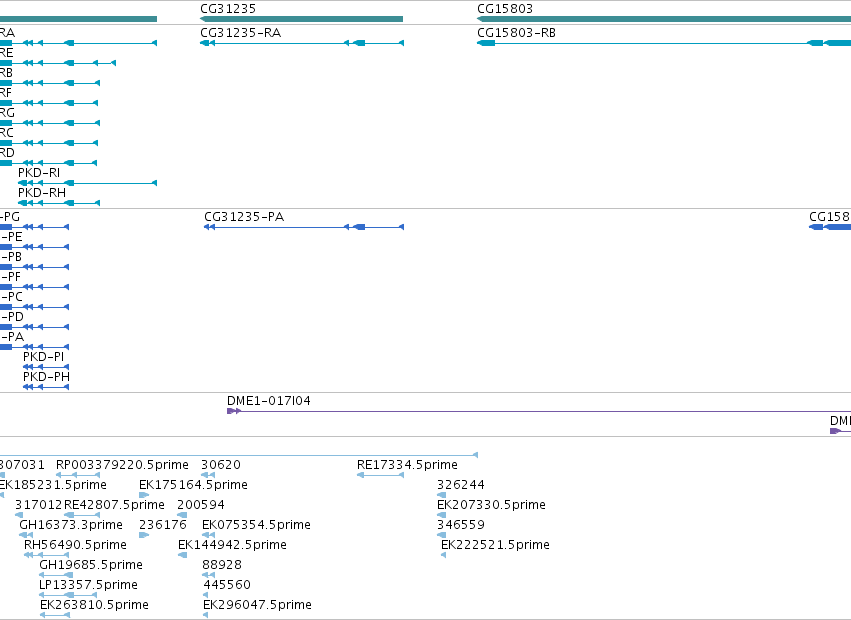Viewport: 851px width, 620px height.
Task: Click the PKD-RH transcript glyph
Action: pos(59,203)
